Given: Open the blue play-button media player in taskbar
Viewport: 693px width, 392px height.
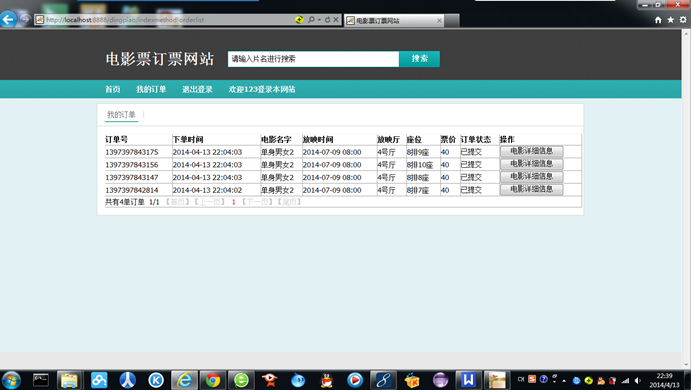Looking at the screenshot, I should pos(355,380).
